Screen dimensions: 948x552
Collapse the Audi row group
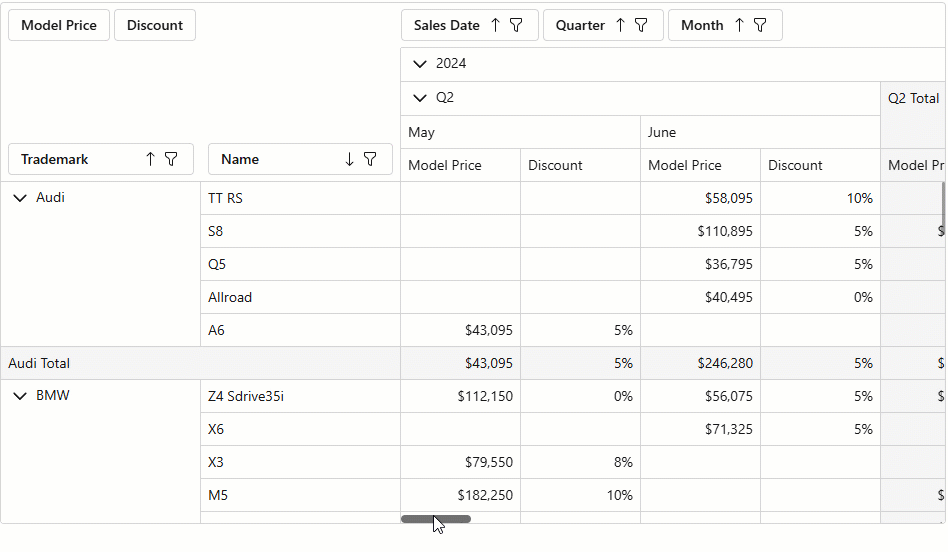[20, 198]
